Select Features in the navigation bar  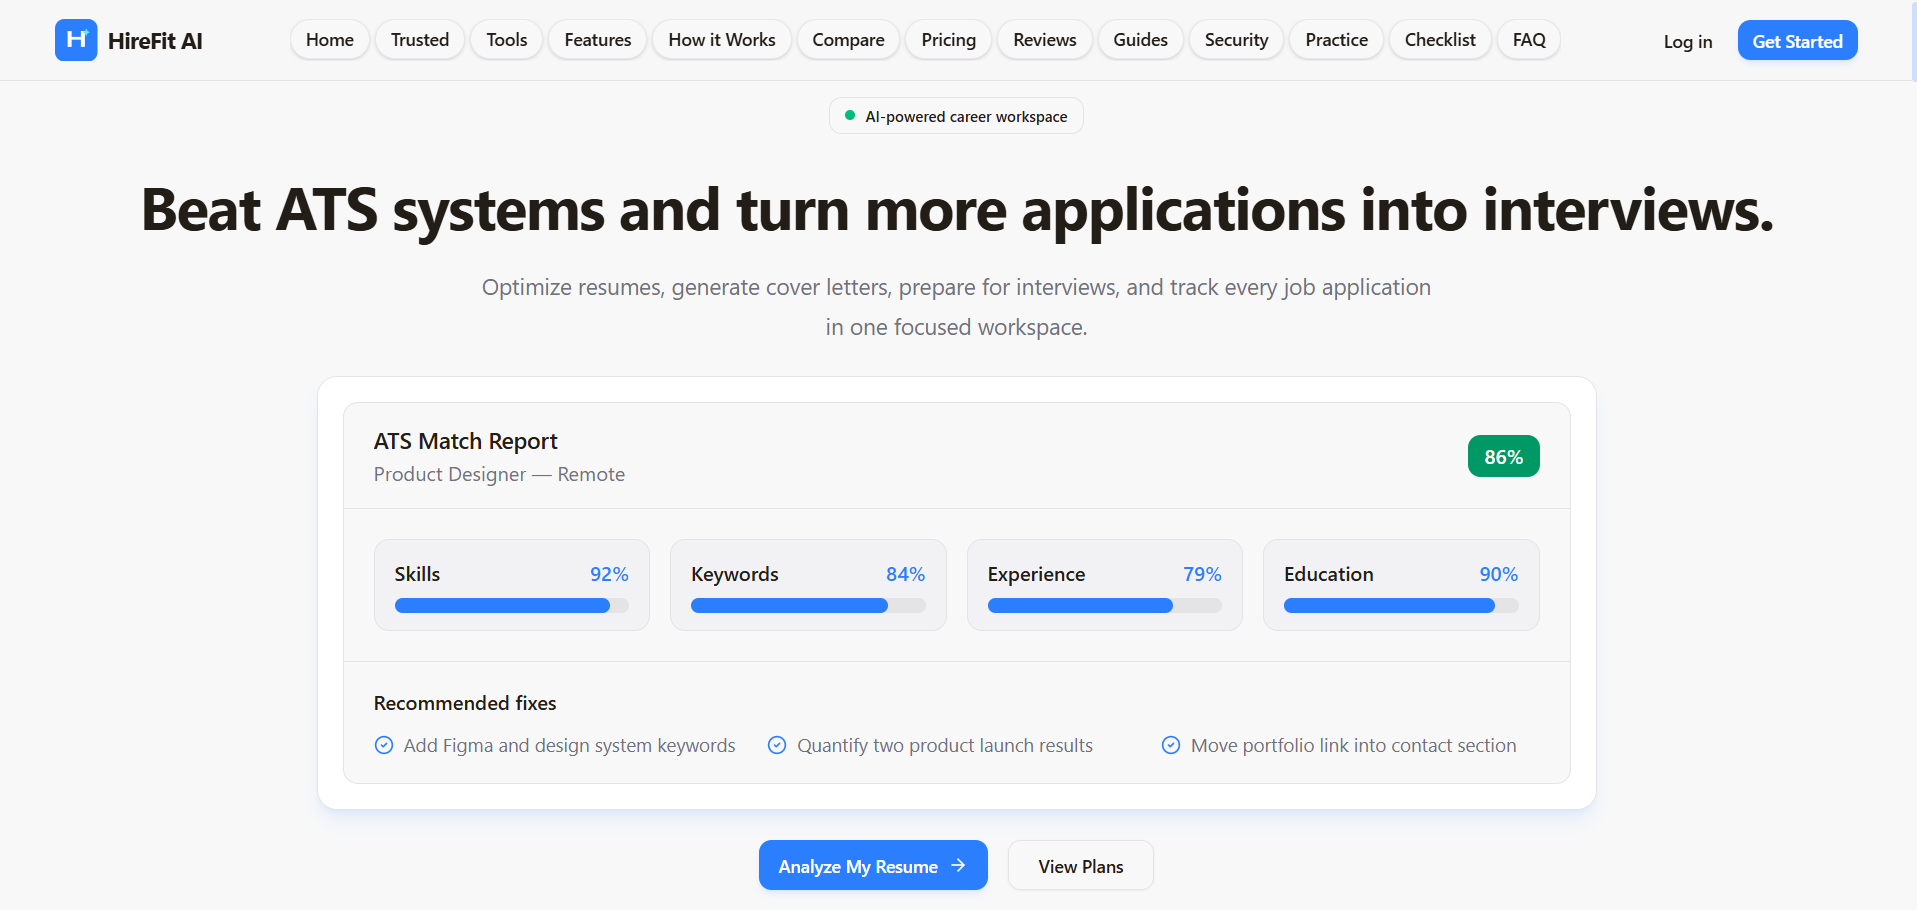(598, 40)
